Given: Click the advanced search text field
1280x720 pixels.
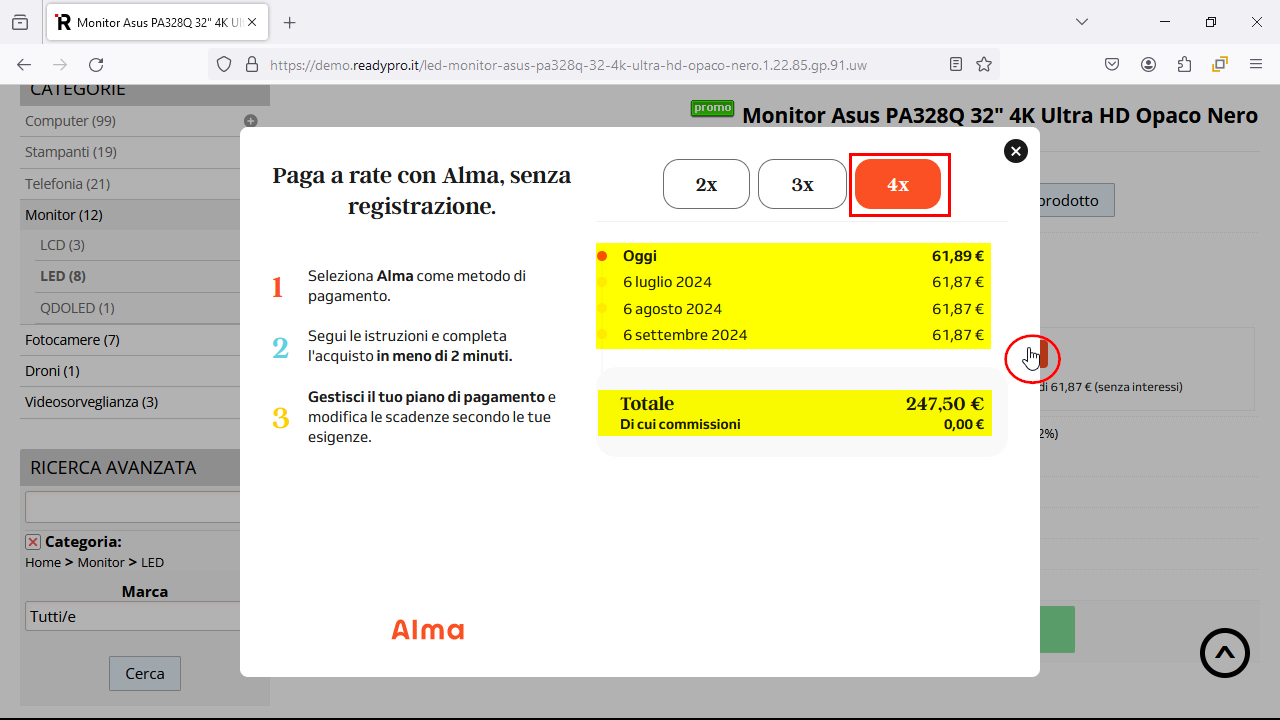Looking at the screenshot, I should [x=133, y=507].
